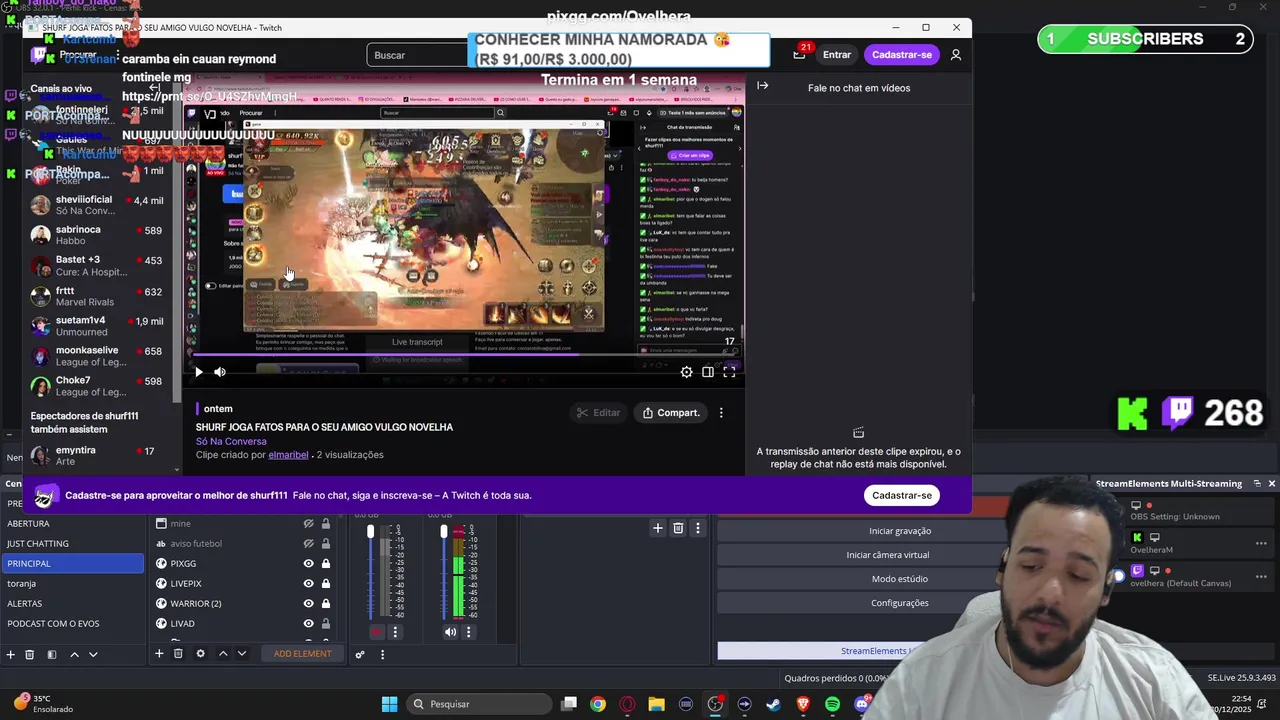1280x720 pixels.
Task: Move source down in OBS sources
Action: tap(242, 653)
